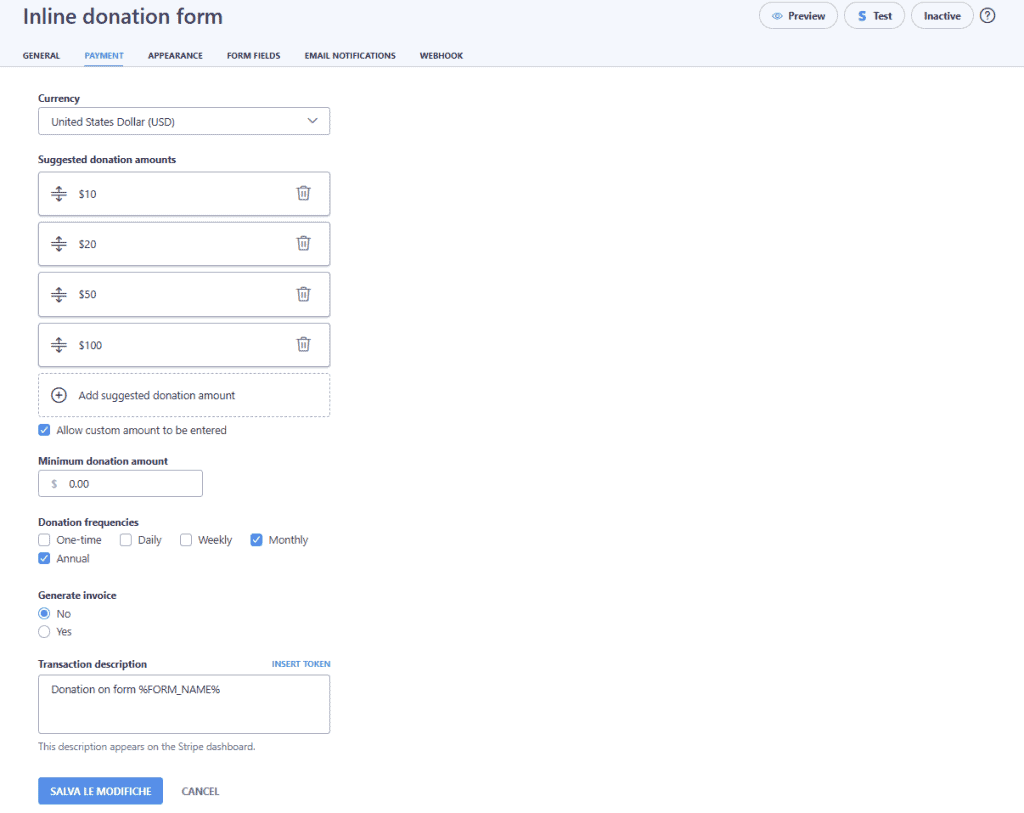1024x813 pixels.
Task: Uncheck Allow custom amount to be entered
Action: click(x=44, y=430)
